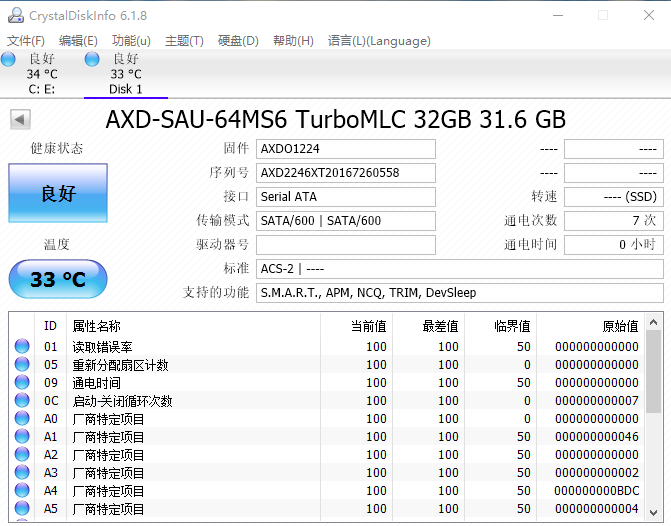Select the 启动-关闭循环次数 attribute name

(x=122, y=401)
